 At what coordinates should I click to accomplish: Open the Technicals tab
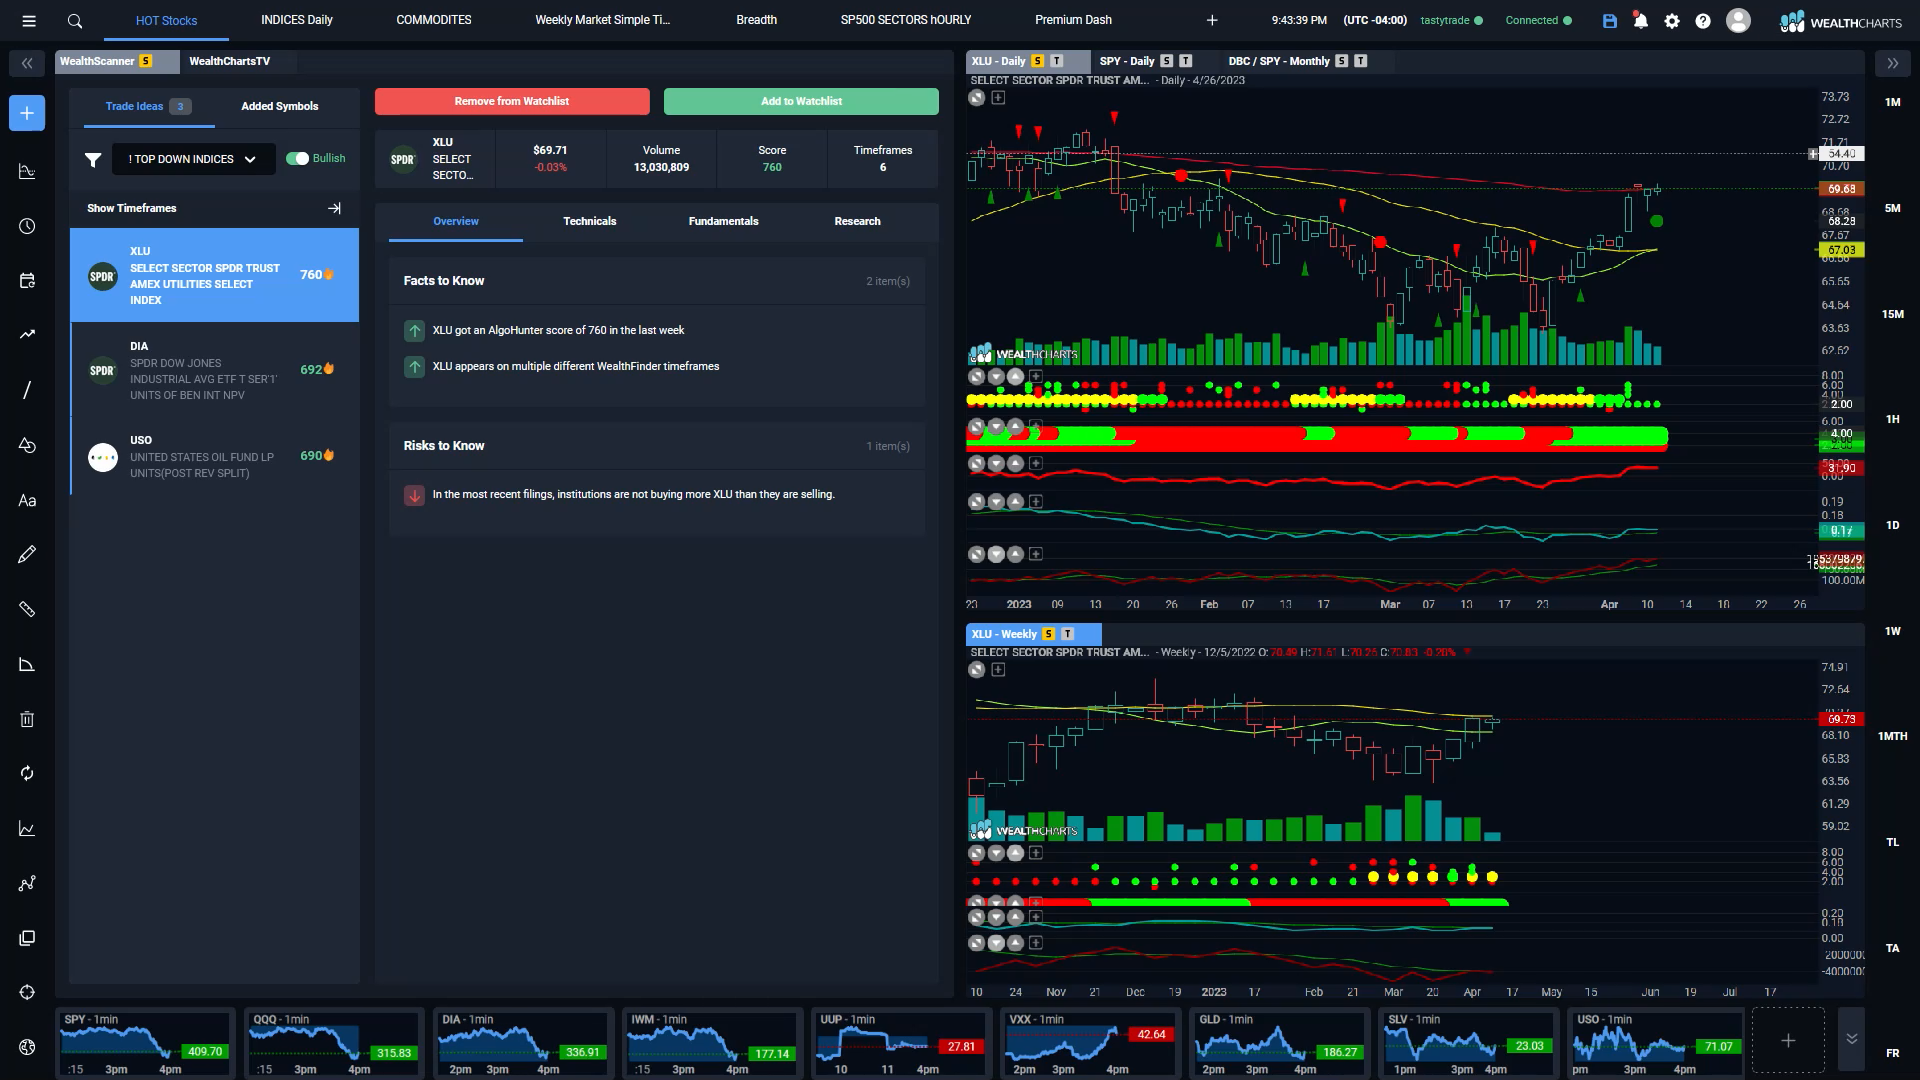pyautogui.click(x=589, y=221)
